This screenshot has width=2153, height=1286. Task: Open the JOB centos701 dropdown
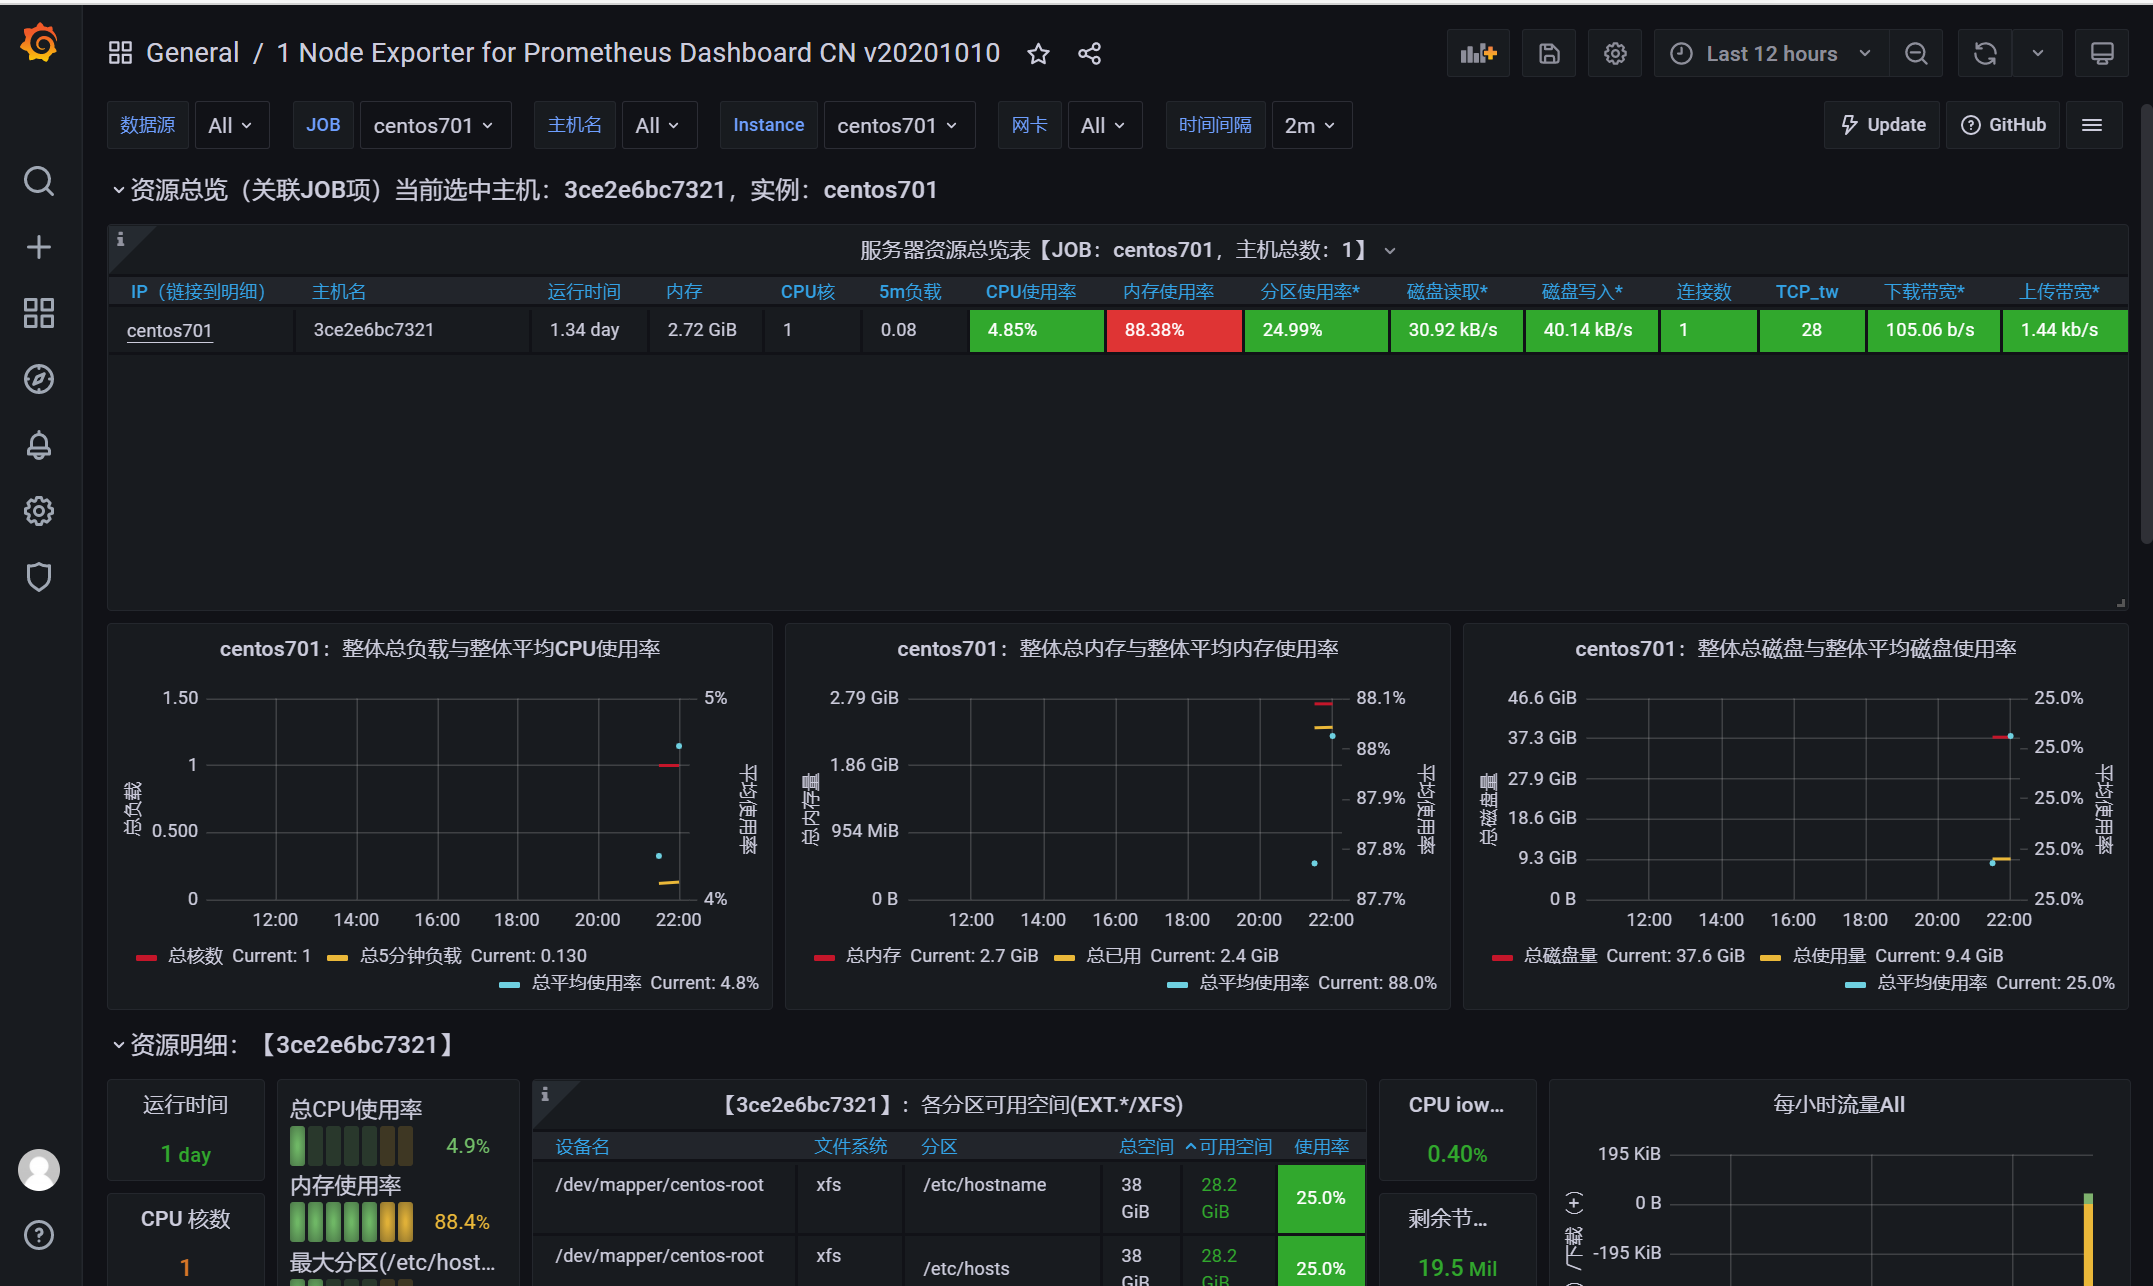click(435, 125)
